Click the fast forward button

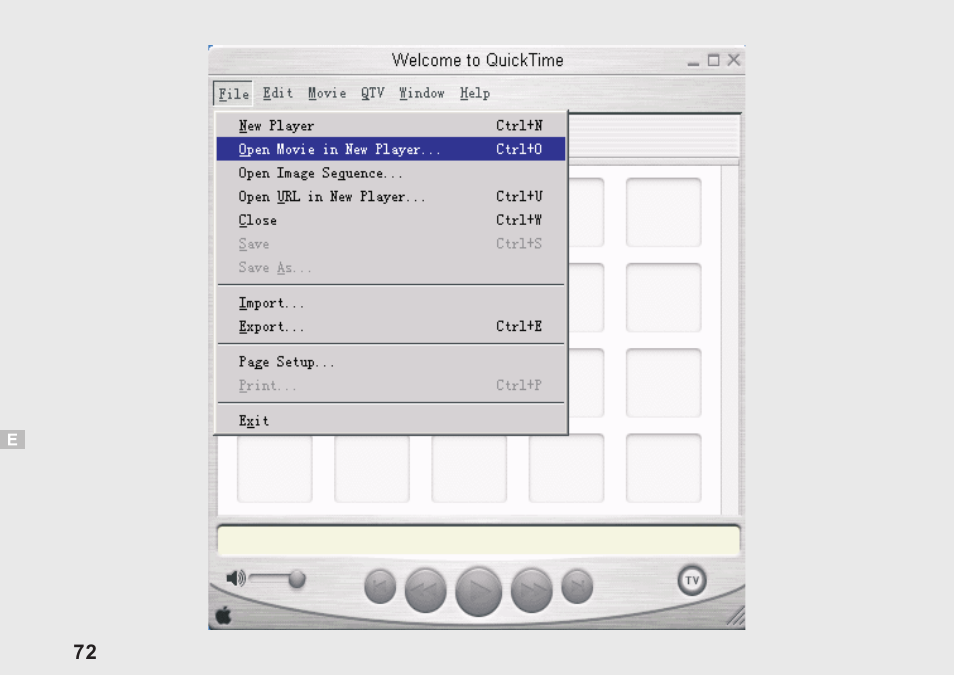531,590
